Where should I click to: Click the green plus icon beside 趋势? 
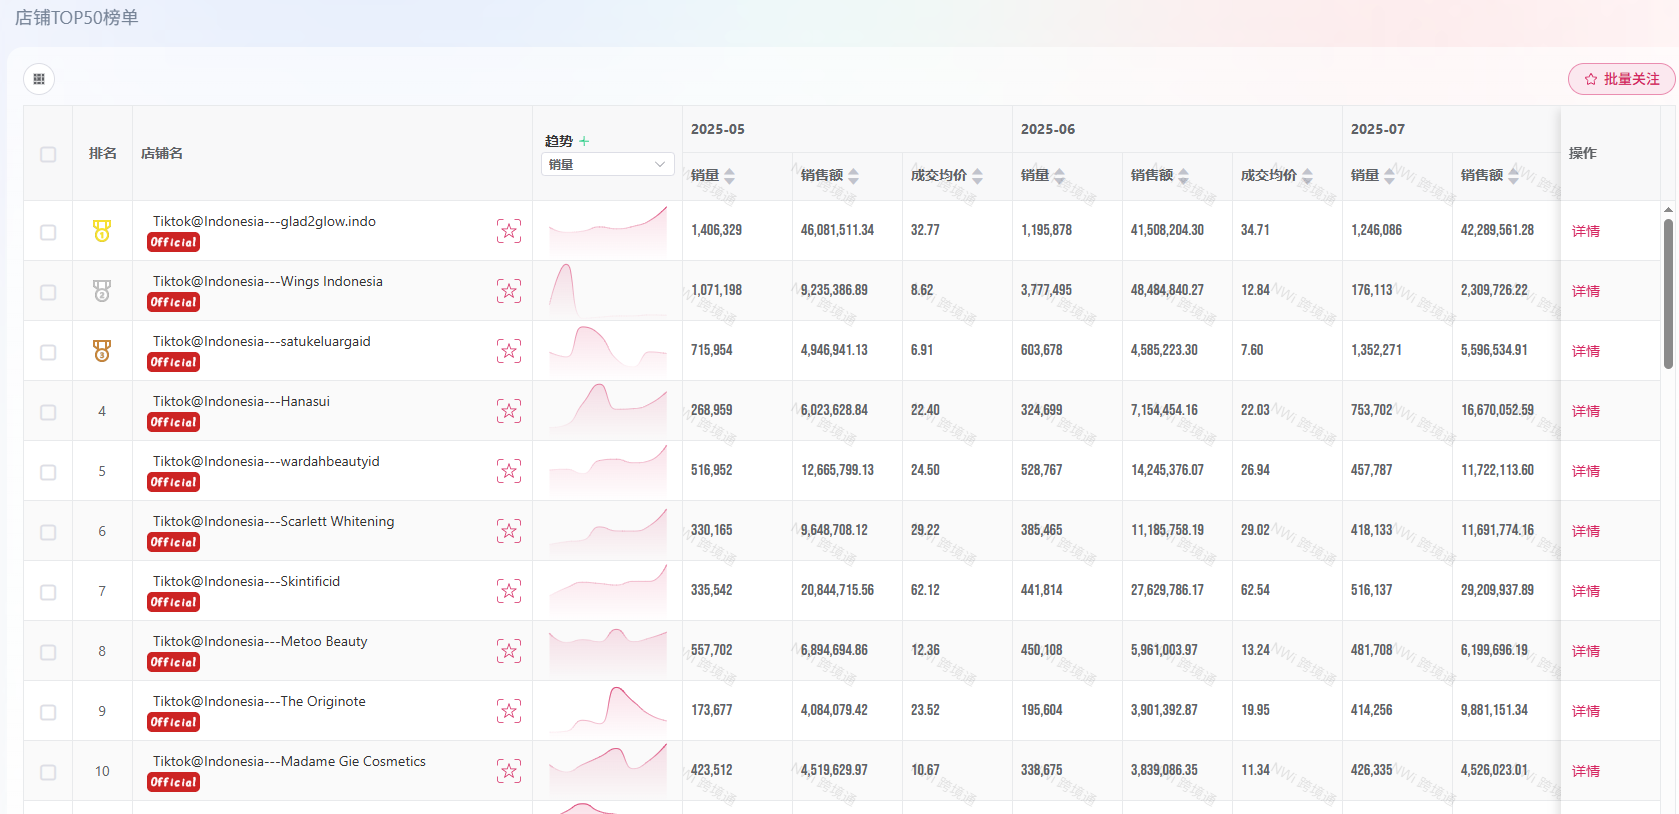(x=584, y=141)
